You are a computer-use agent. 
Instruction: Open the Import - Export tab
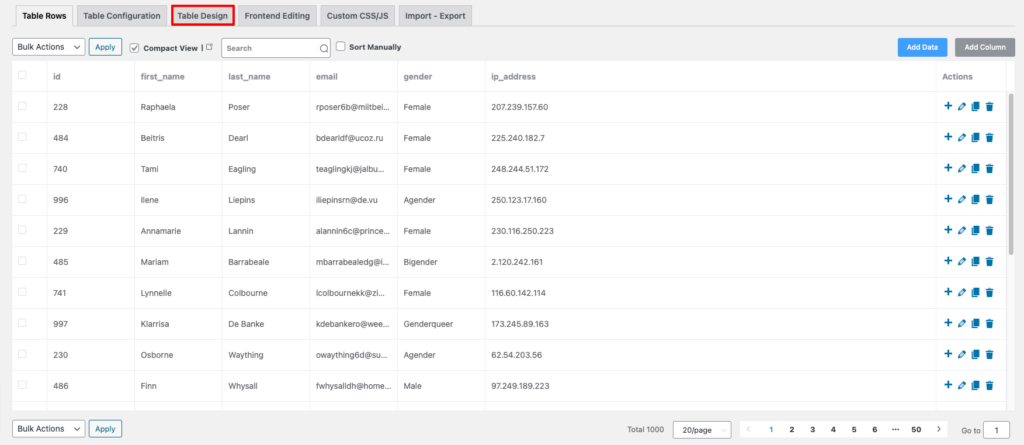click(435, 16)
